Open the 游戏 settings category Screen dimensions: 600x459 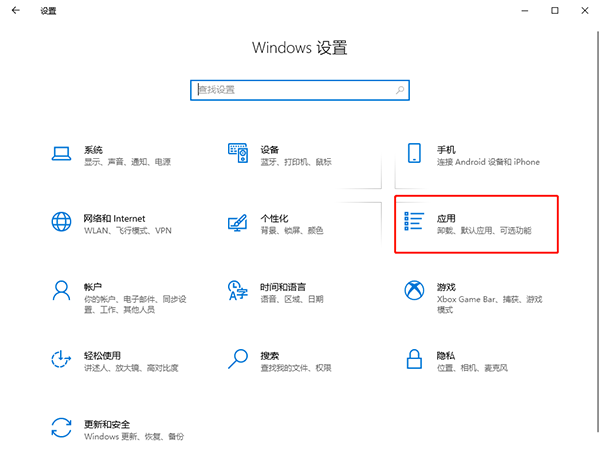click(x=476, y=298)
